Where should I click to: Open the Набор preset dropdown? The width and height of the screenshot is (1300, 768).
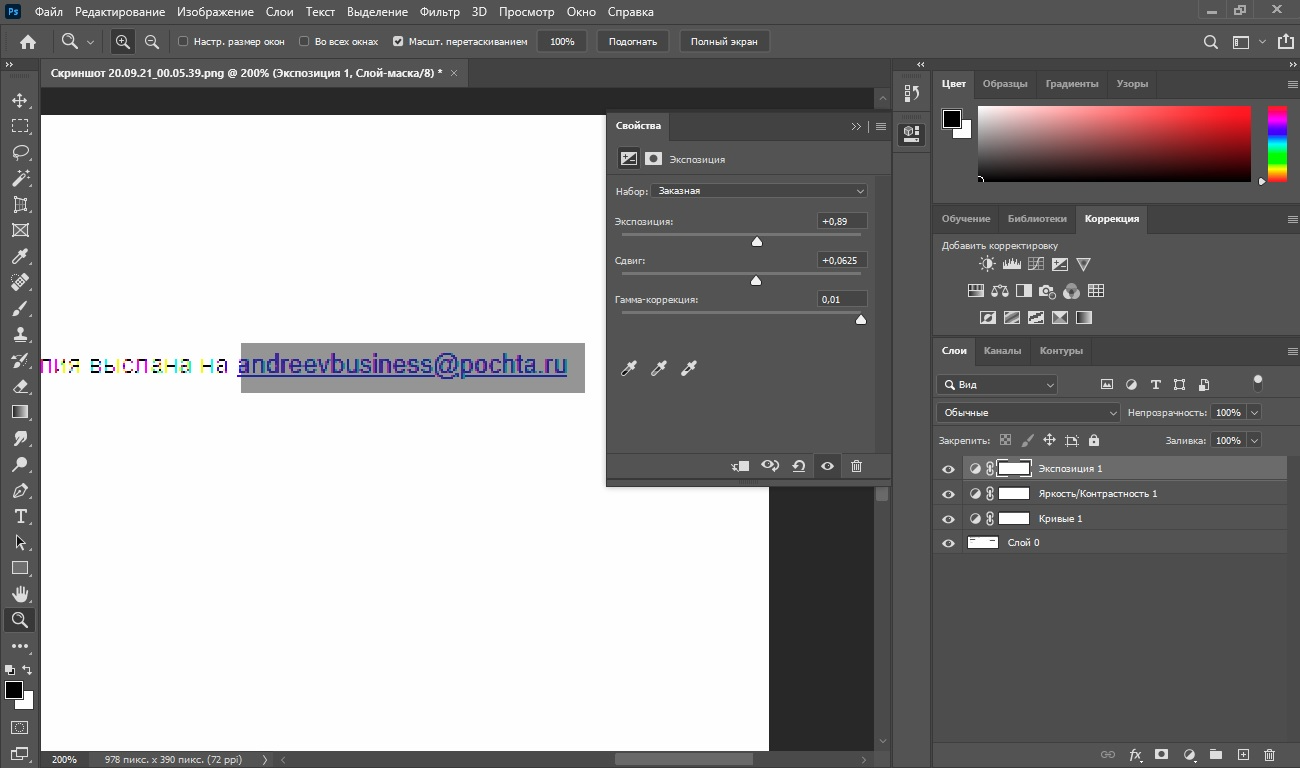(759, 190)
